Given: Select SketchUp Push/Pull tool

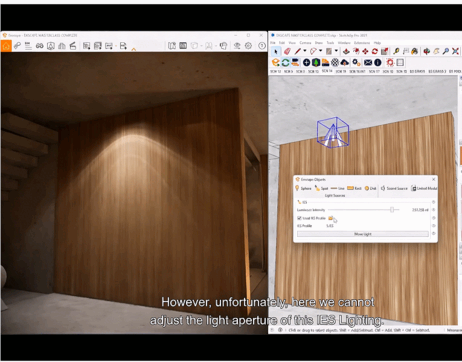Looking at the screenshot, I should (x=346, y=51).
